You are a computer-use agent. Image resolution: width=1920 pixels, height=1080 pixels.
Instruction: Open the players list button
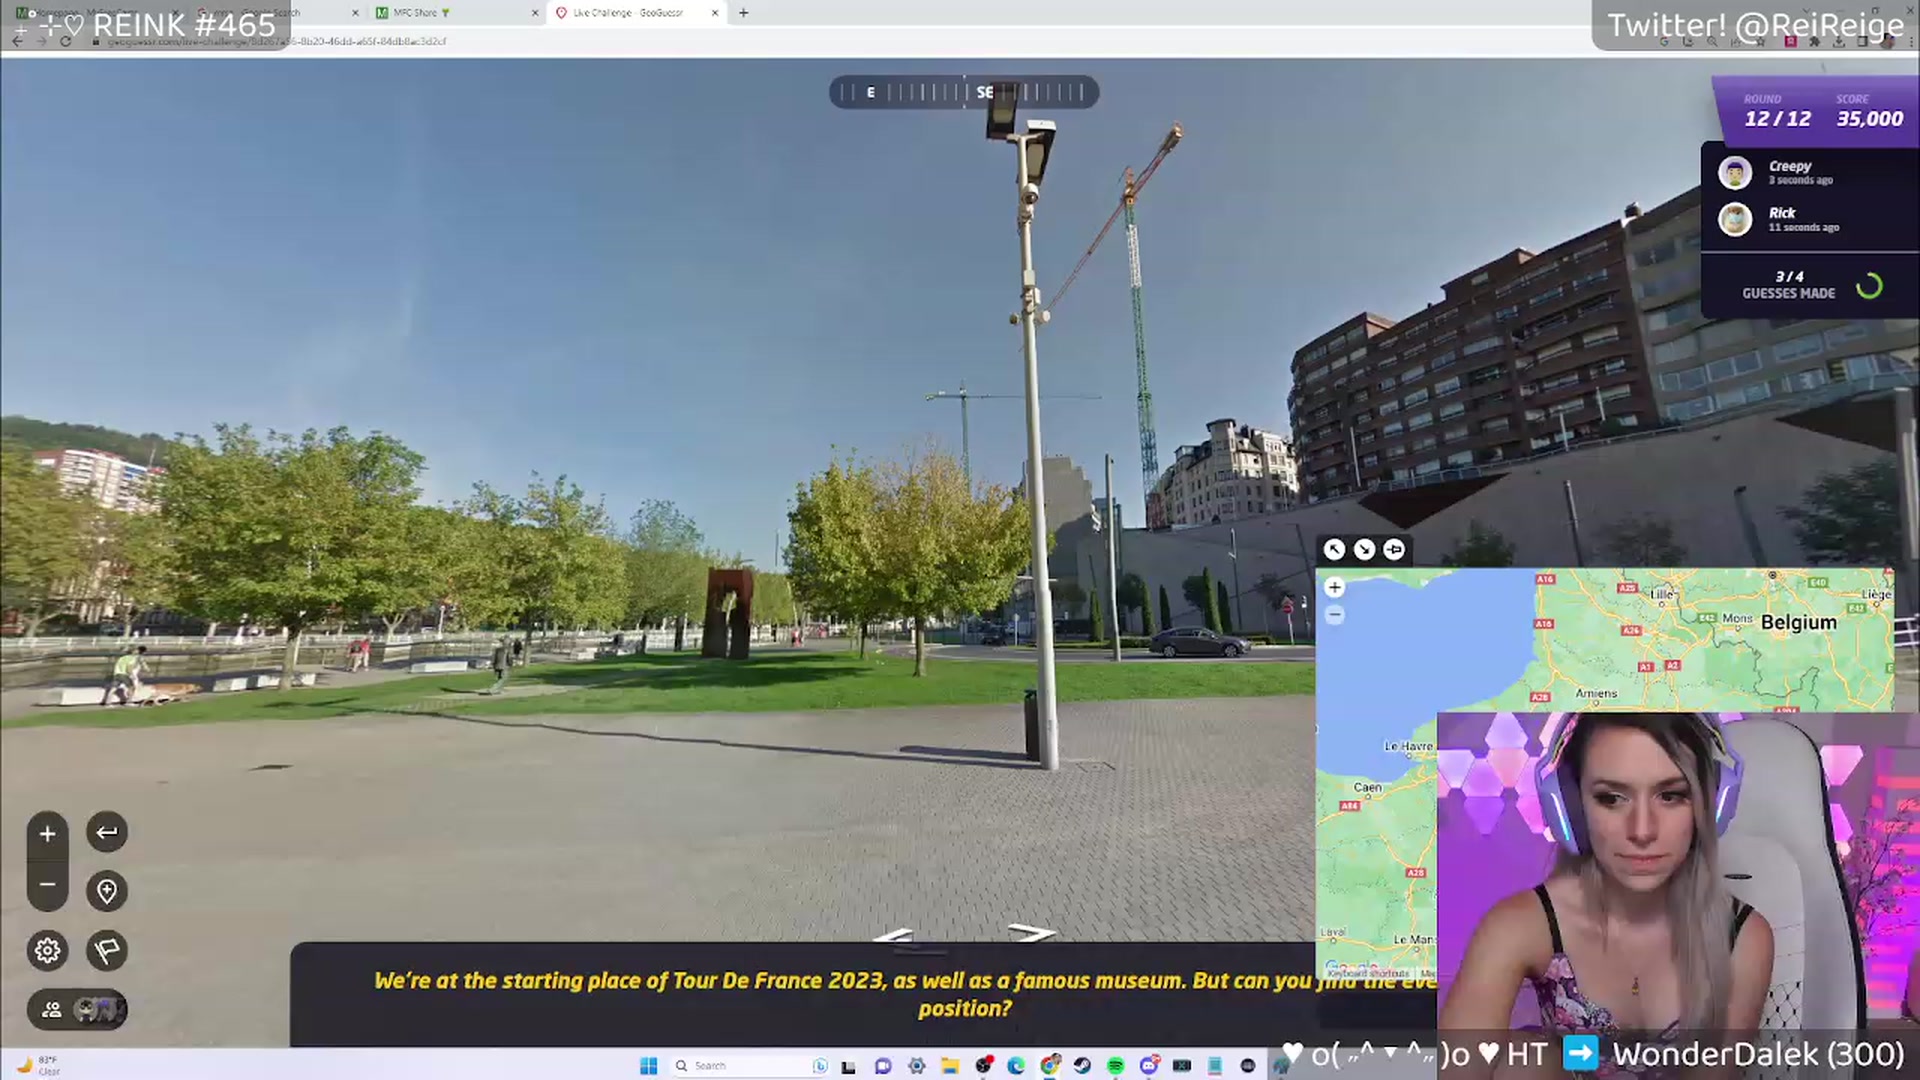coord(77,1009)
